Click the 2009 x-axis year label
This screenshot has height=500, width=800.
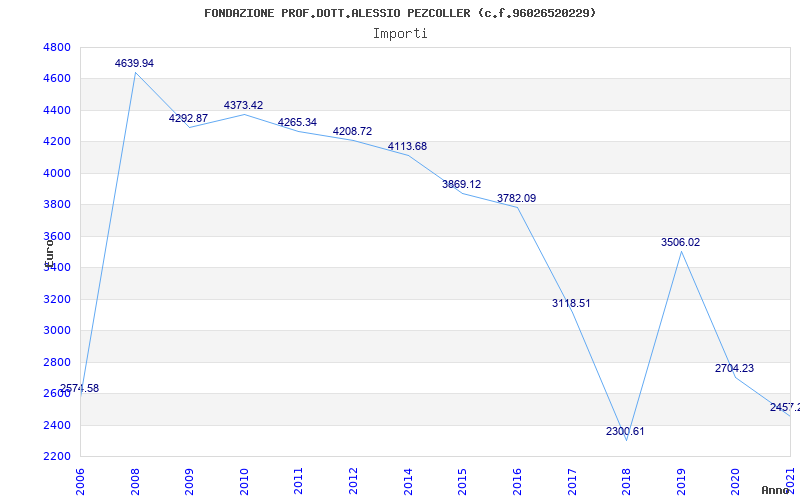point(189,481)
